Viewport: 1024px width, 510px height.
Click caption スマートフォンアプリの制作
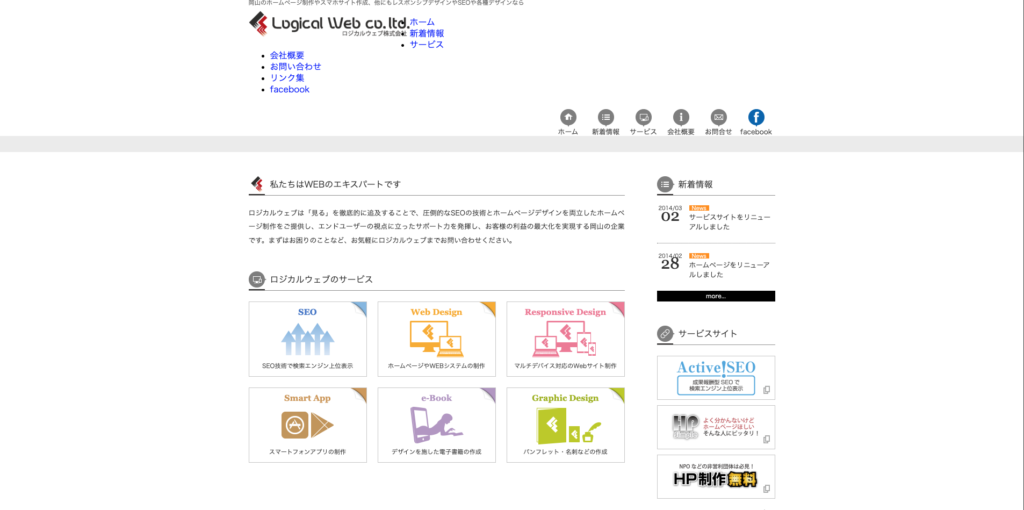point(308,452)
